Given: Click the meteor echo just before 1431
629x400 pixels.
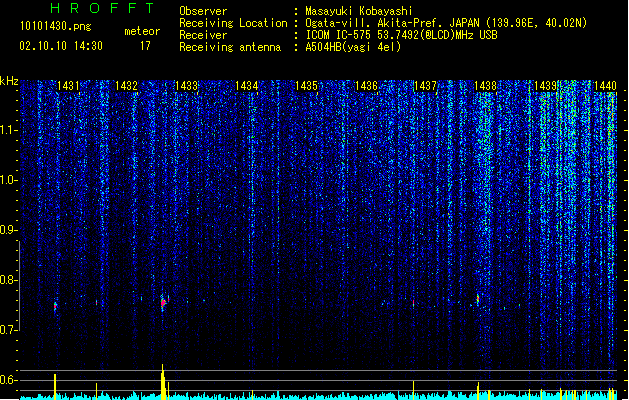Looking at the screenshot, I should tap(55, 307).
